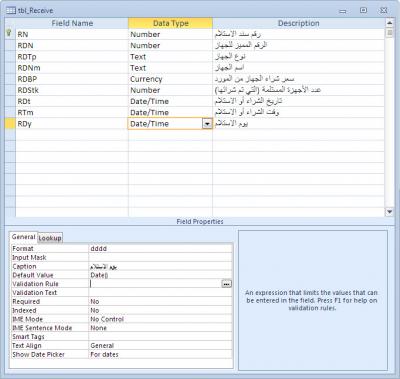
Task: Click the Smart Tags property field
Action: point(160,337)
